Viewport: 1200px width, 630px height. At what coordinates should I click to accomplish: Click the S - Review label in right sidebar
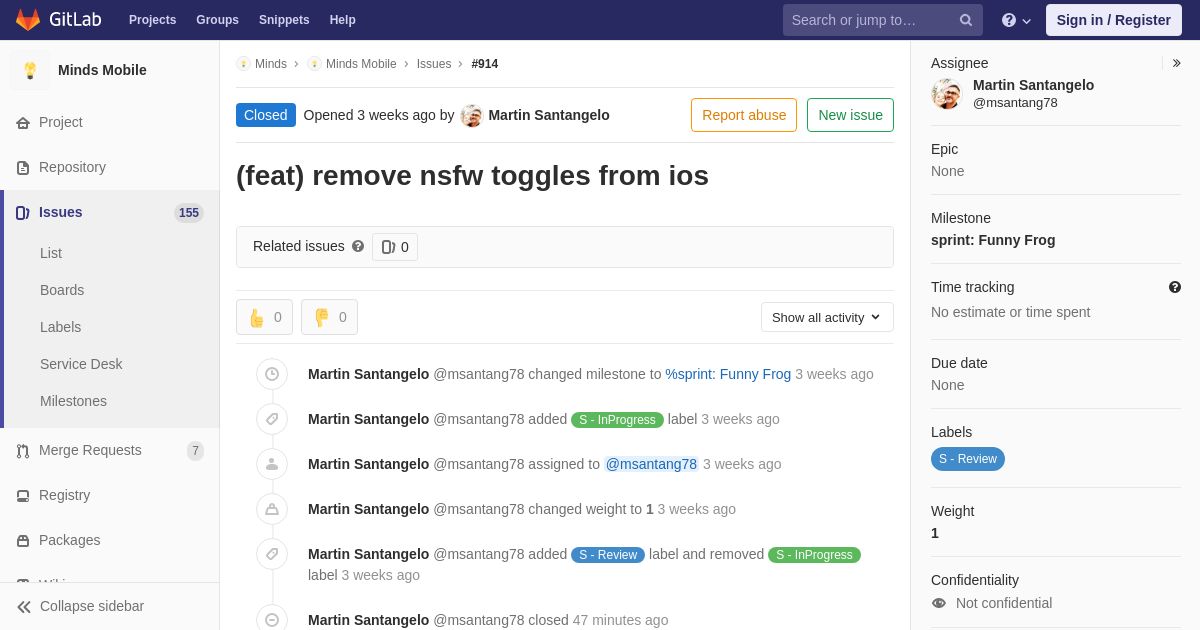(968, 459)
